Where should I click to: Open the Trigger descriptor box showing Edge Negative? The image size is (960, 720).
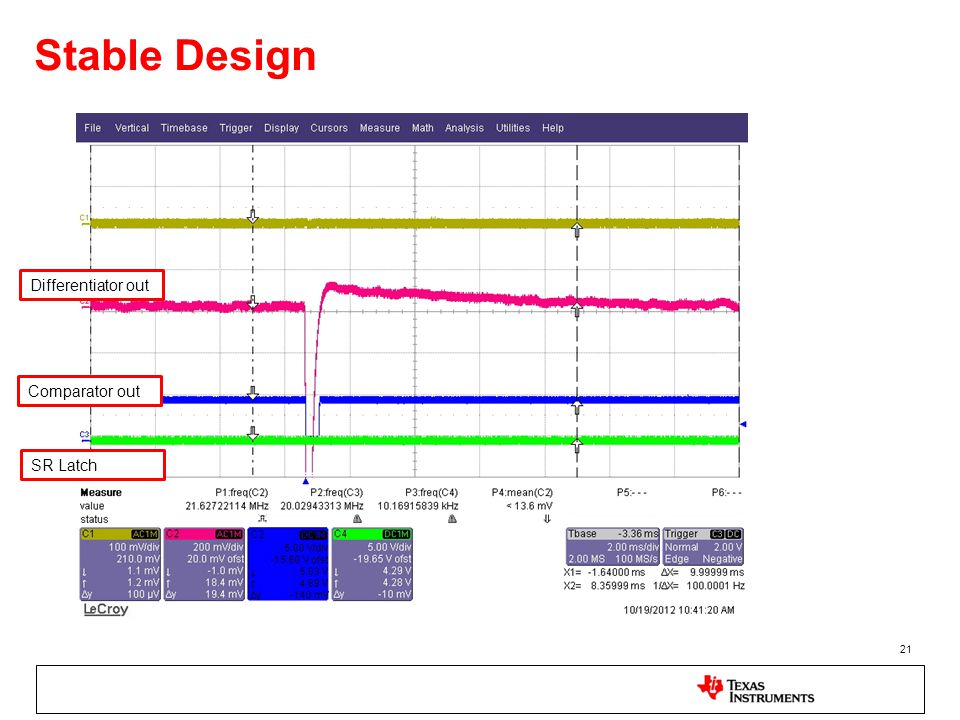click(x=703, y=546)
